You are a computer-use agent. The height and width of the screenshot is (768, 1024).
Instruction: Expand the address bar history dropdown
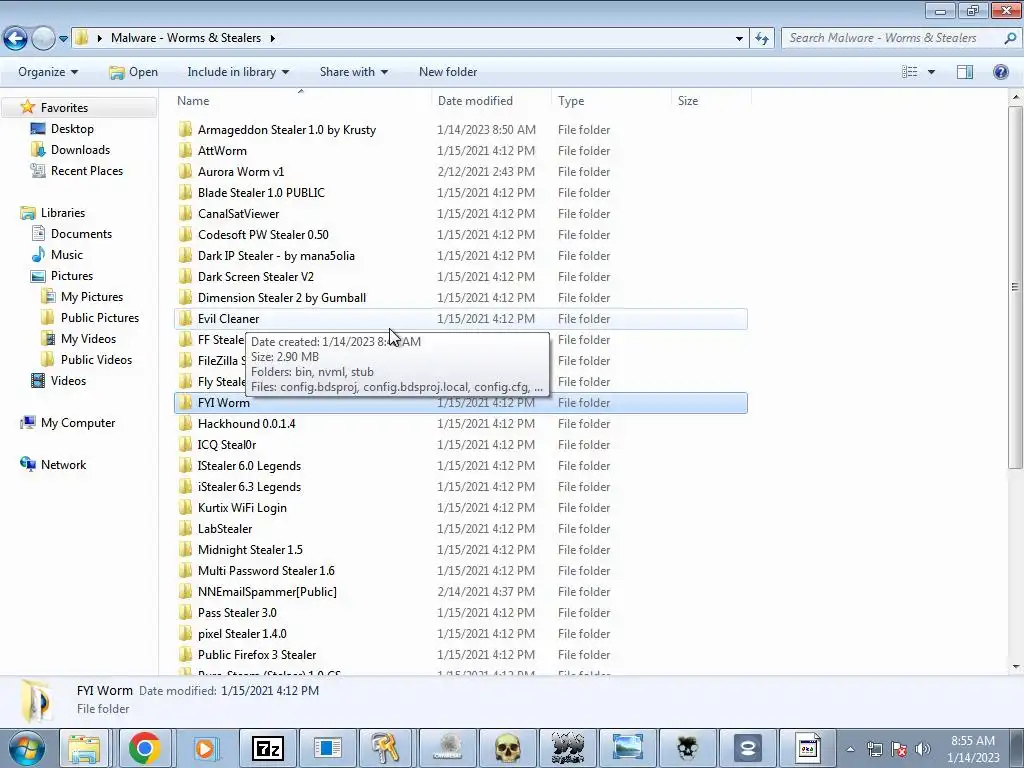739,39
